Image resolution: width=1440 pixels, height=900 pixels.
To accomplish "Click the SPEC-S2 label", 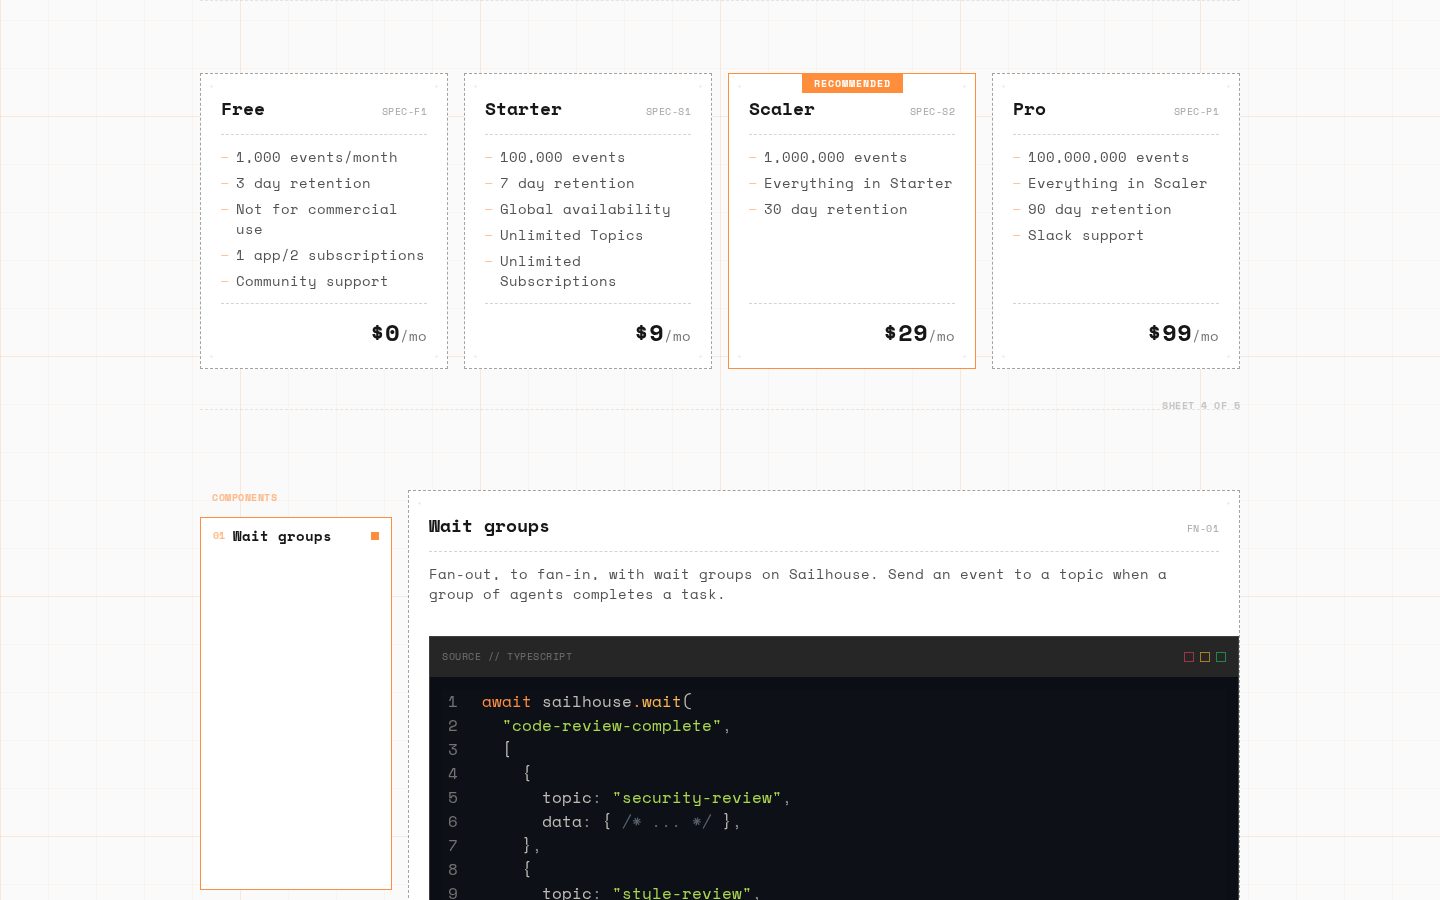I will [932, 112].
